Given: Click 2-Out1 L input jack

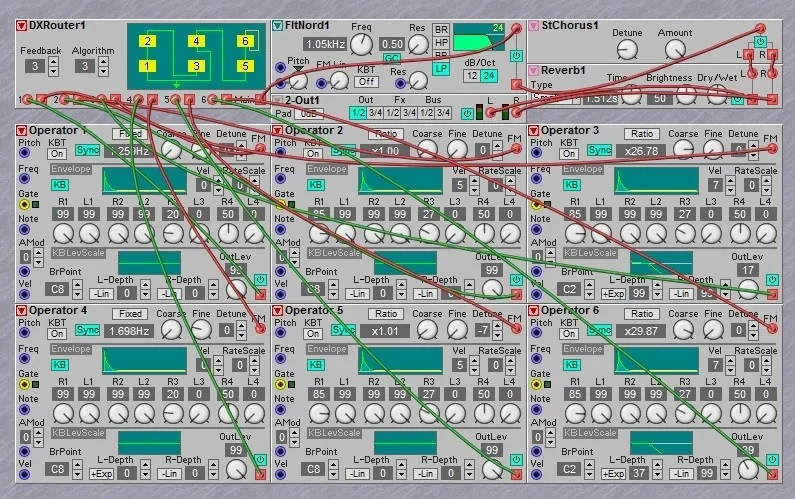Looking at the screenshot, I should [x=490, y=113].
